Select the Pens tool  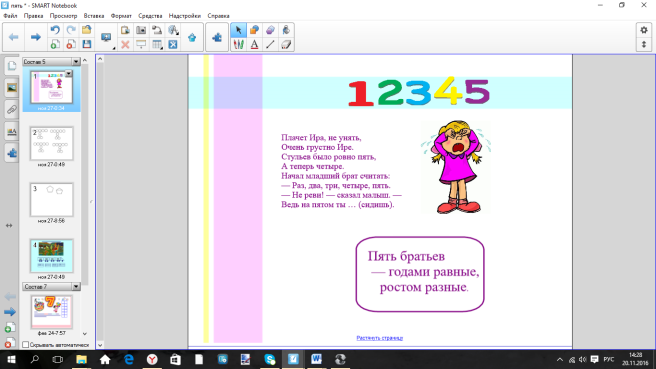[x=238, y=44]
